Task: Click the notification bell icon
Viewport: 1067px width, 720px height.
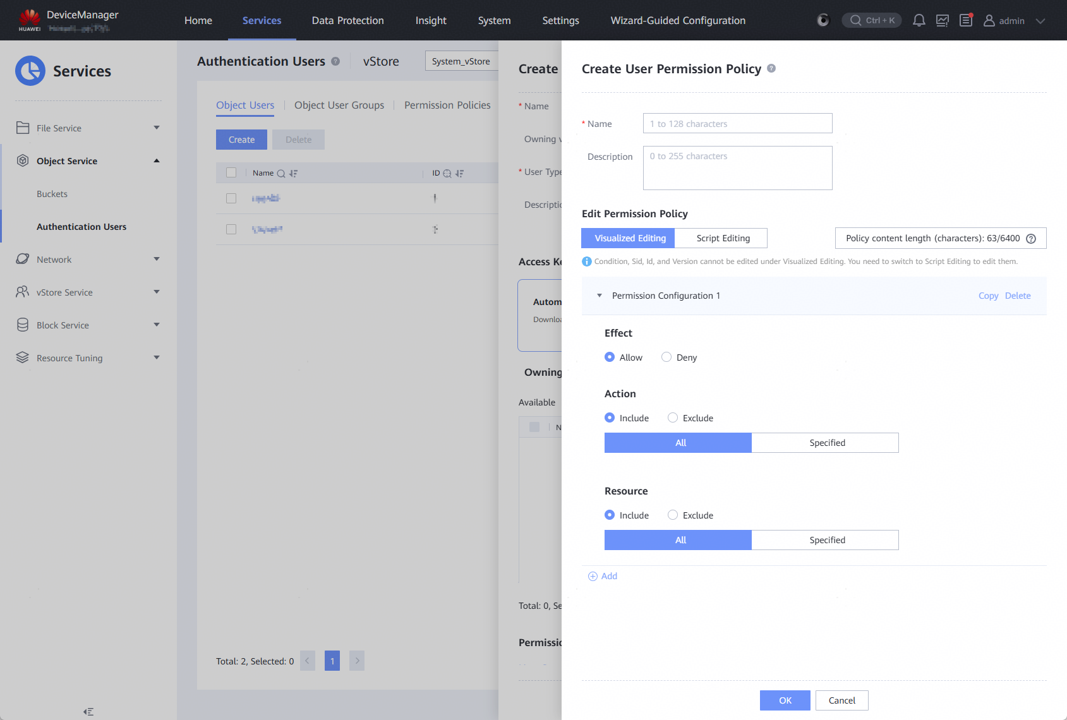Action: (x=918, y=20)
